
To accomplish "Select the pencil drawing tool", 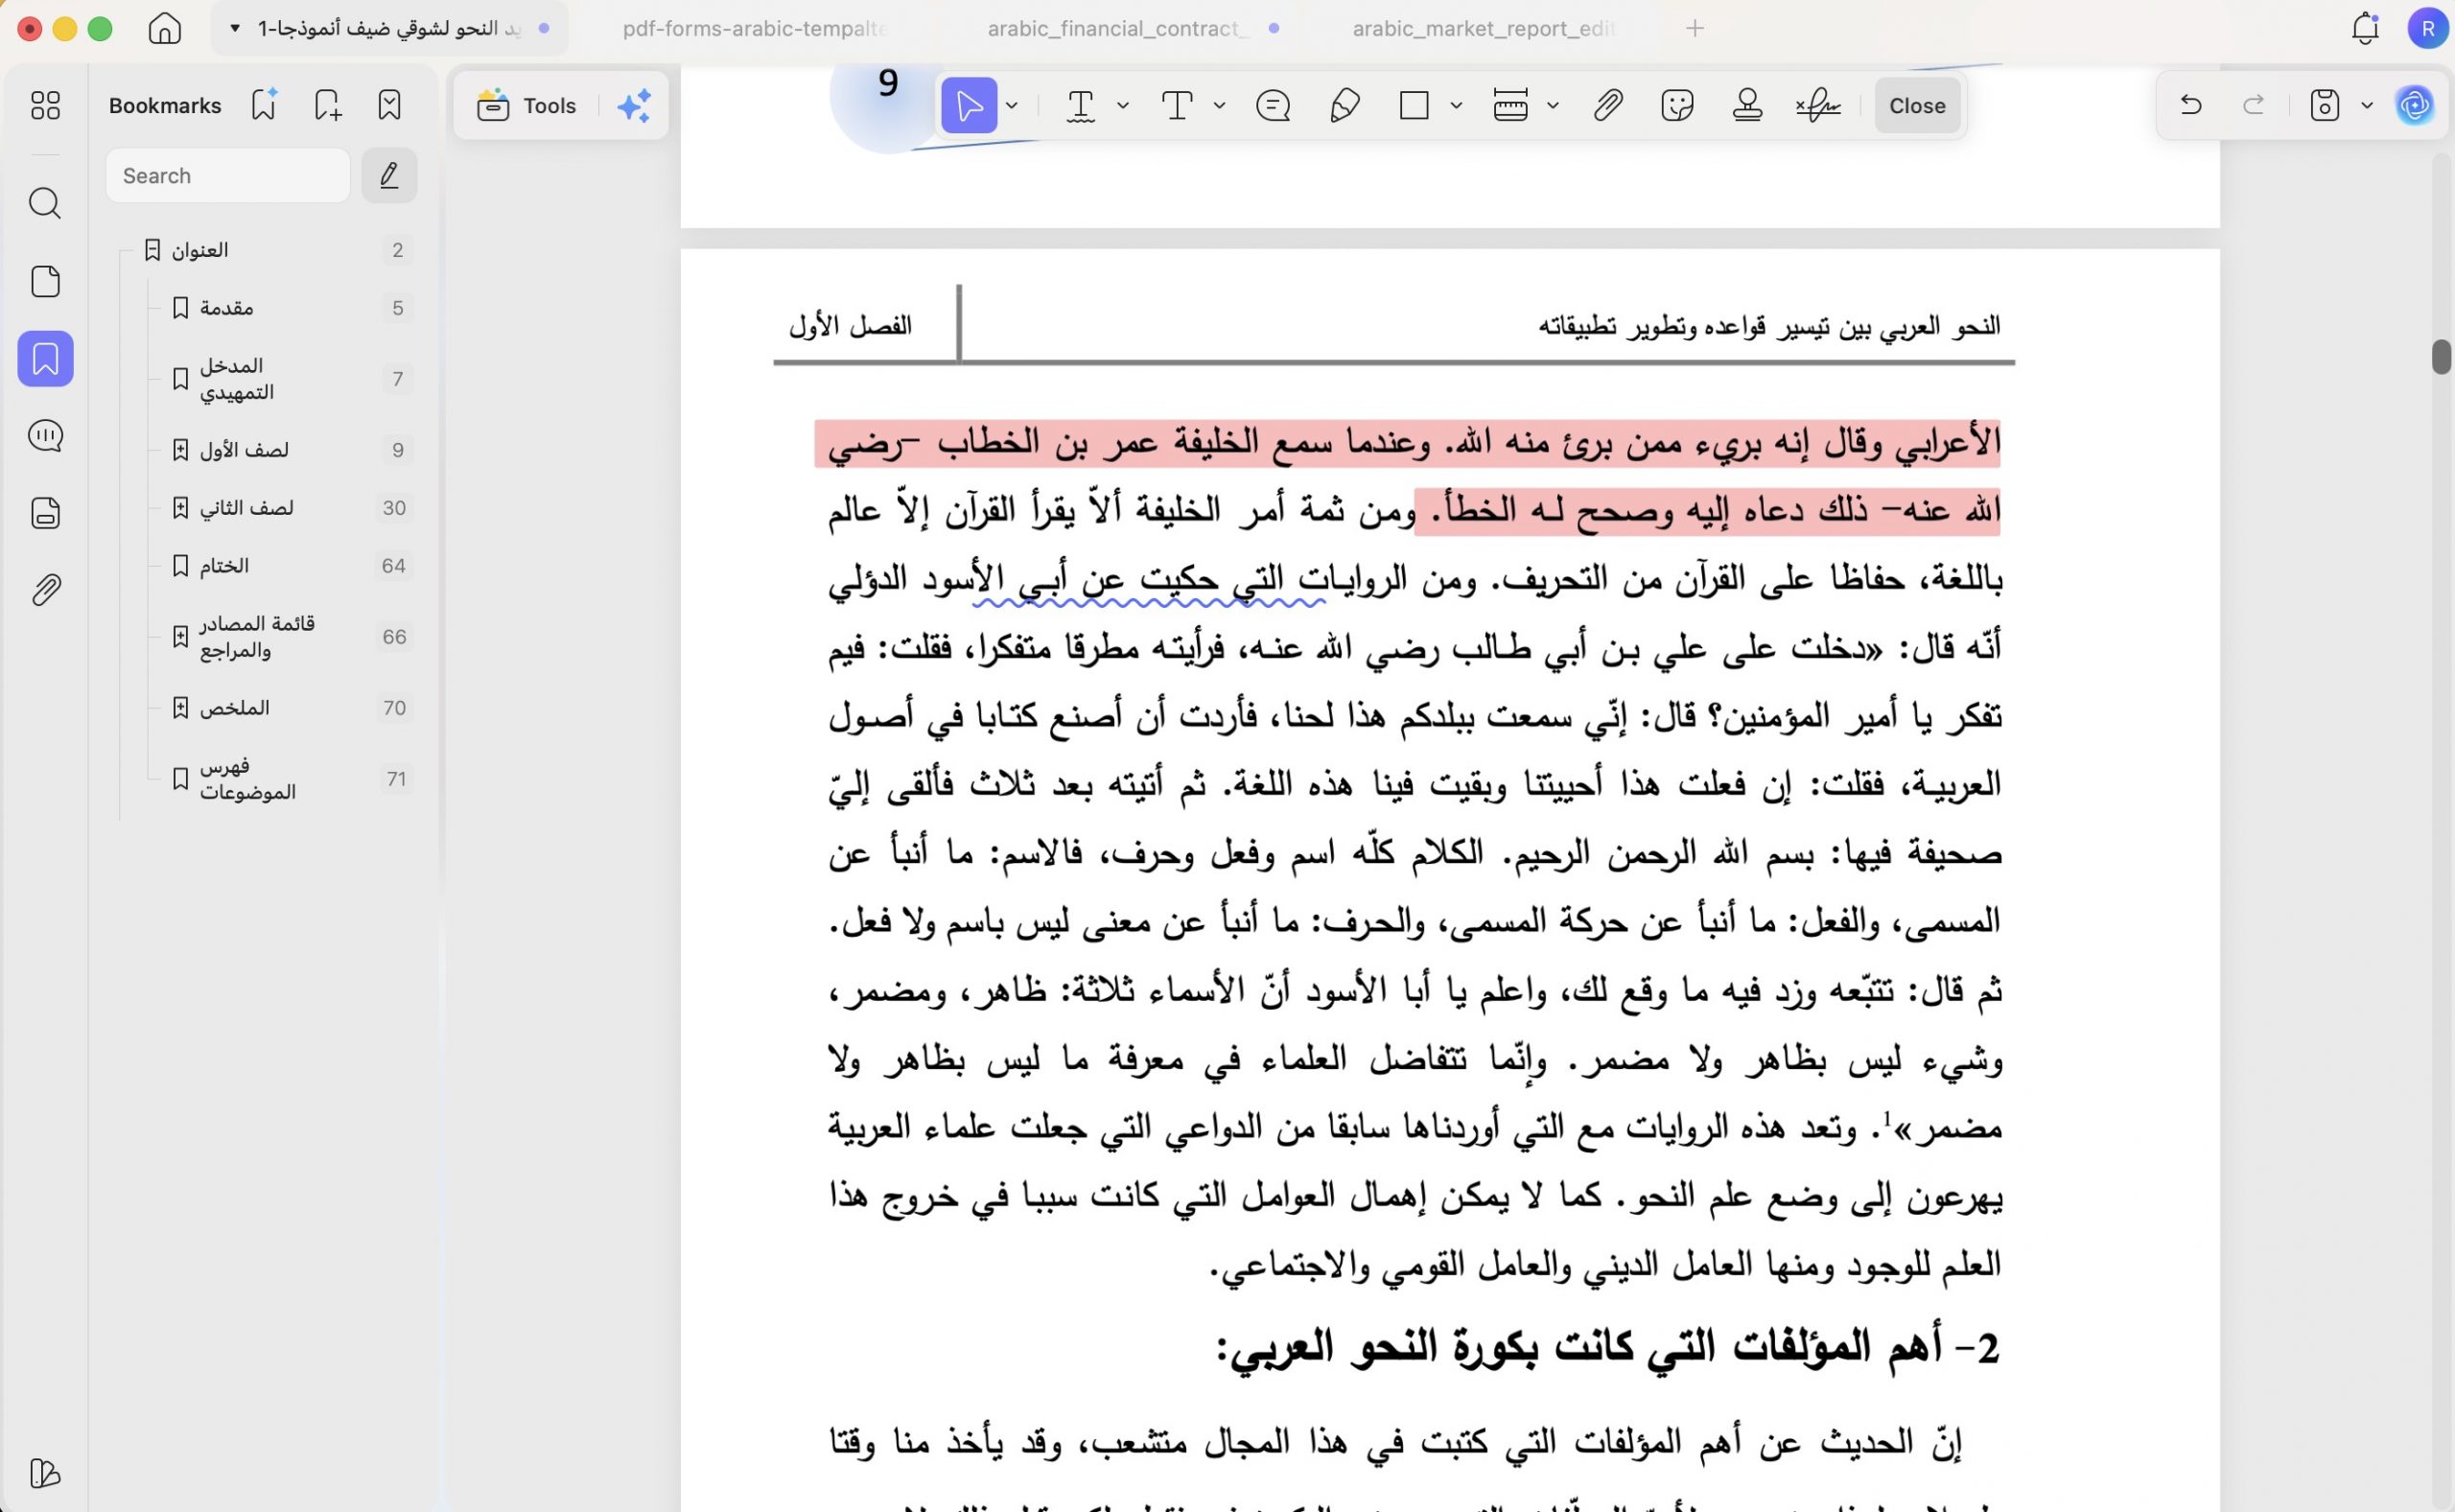I will point(1345,105).
